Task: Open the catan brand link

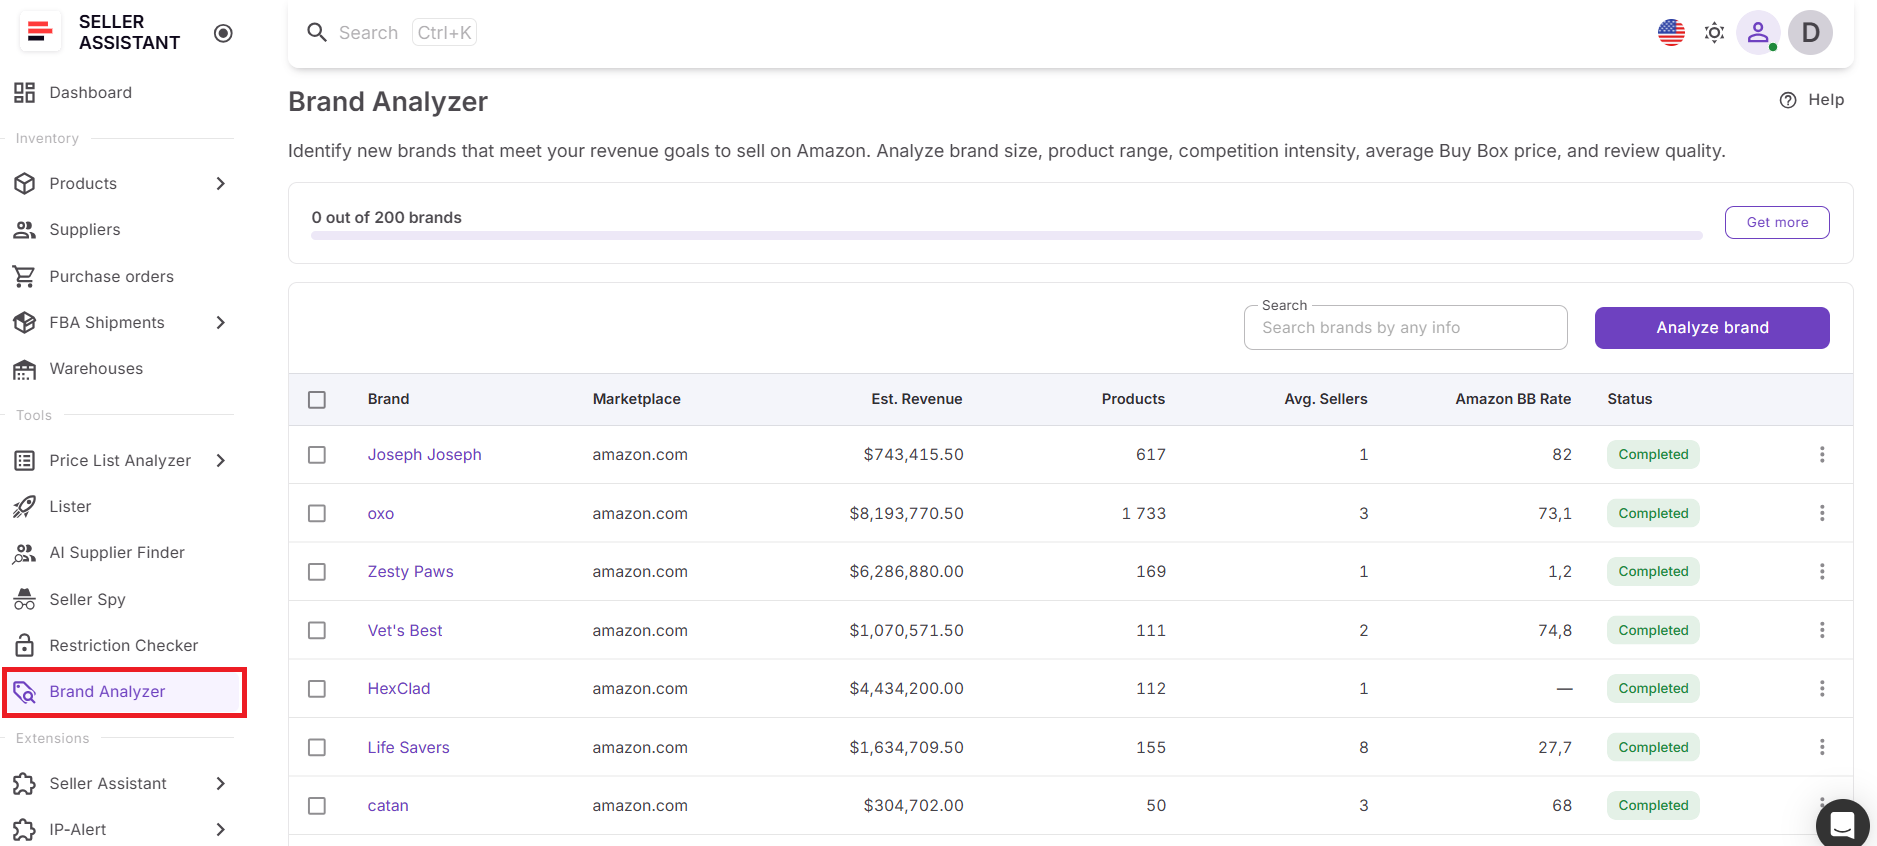Action: pyautogui.click(x=388, y=806)
